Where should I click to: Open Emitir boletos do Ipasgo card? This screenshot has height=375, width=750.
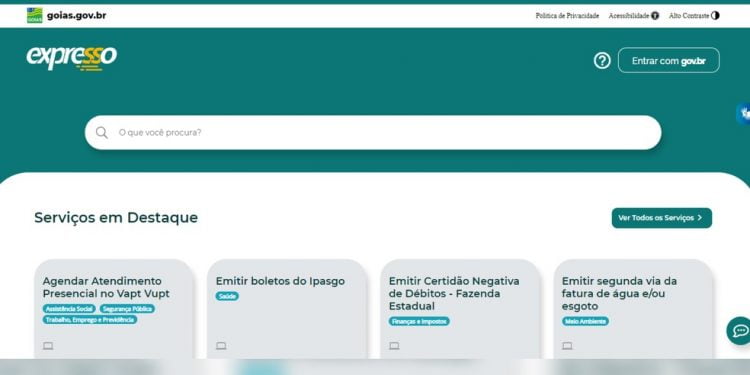287,309
